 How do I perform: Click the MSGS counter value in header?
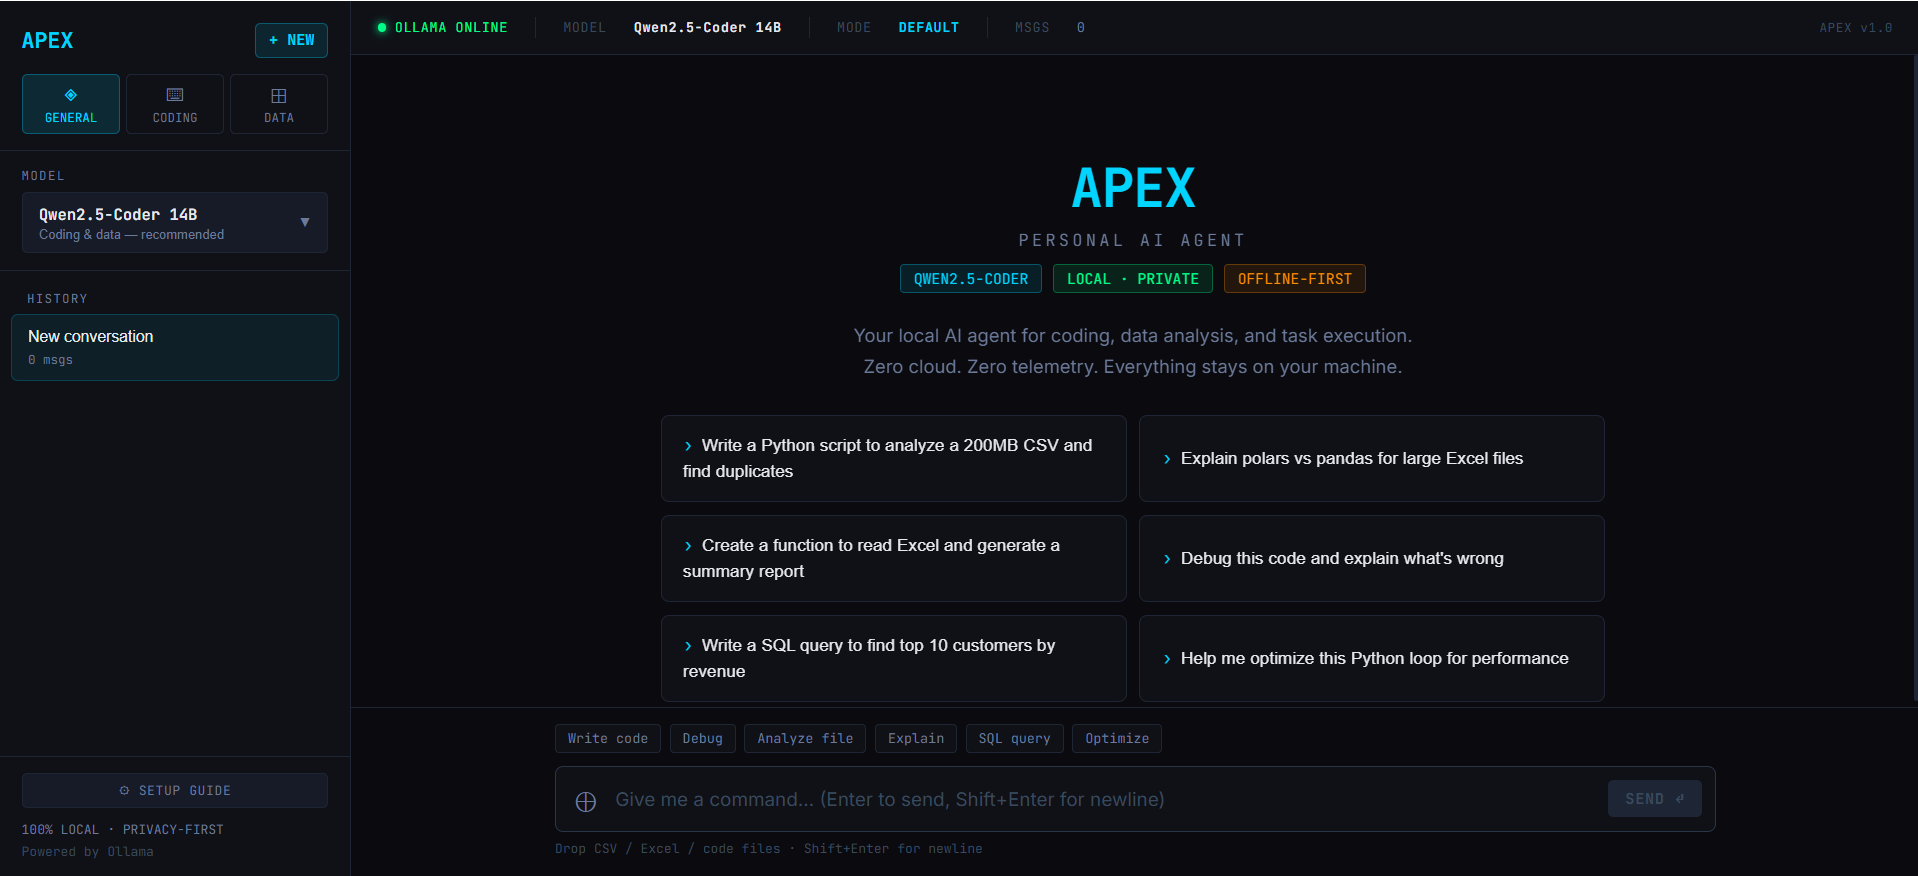click(1081, 27)
